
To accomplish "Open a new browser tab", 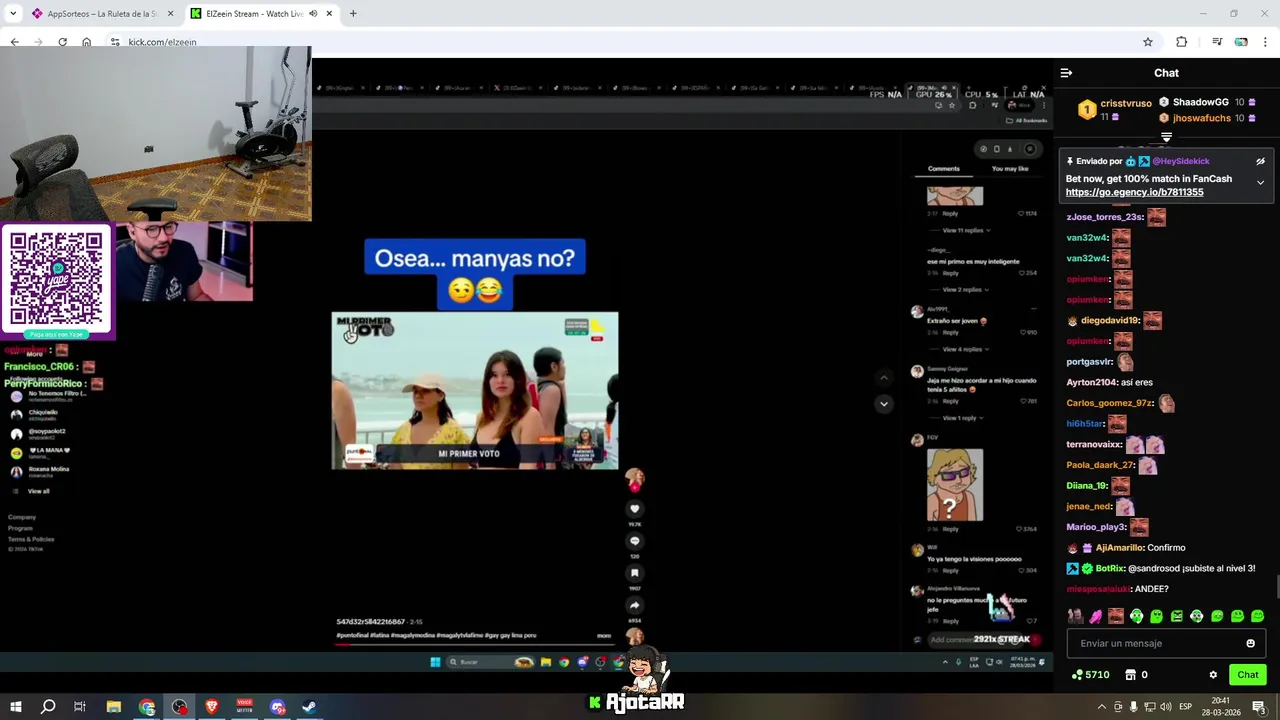I will click(x=353, y=14).
